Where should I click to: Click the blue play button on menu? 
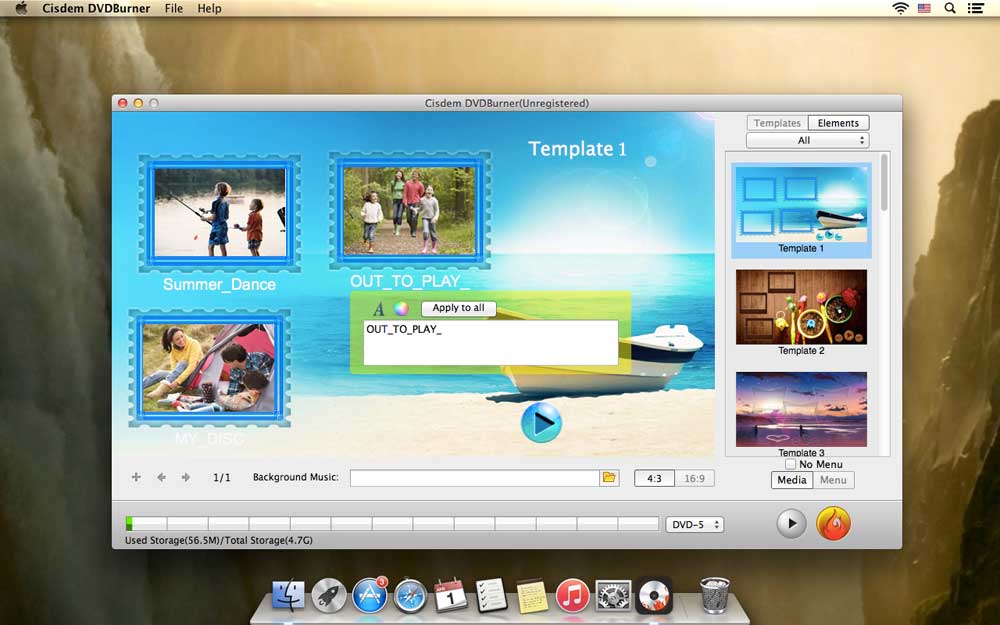(x=541, y=423)
